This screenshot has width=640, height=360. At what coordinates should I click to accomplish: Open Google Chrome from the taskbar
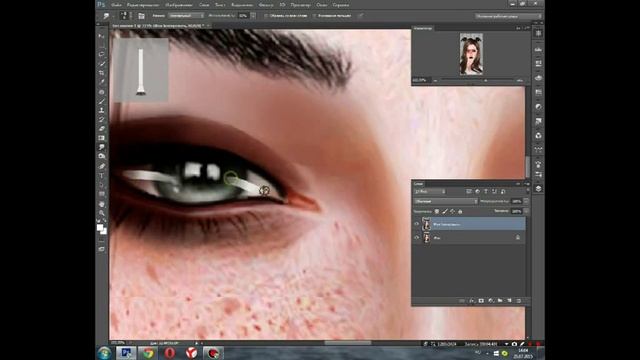point(148,353)
